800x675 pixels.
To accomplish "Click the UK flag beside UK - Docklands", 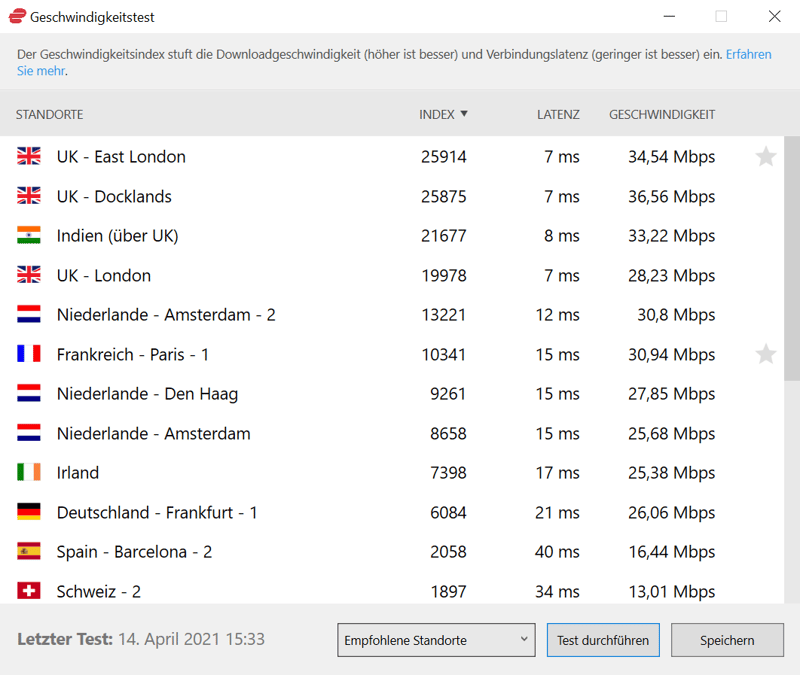I will [29, 196].
